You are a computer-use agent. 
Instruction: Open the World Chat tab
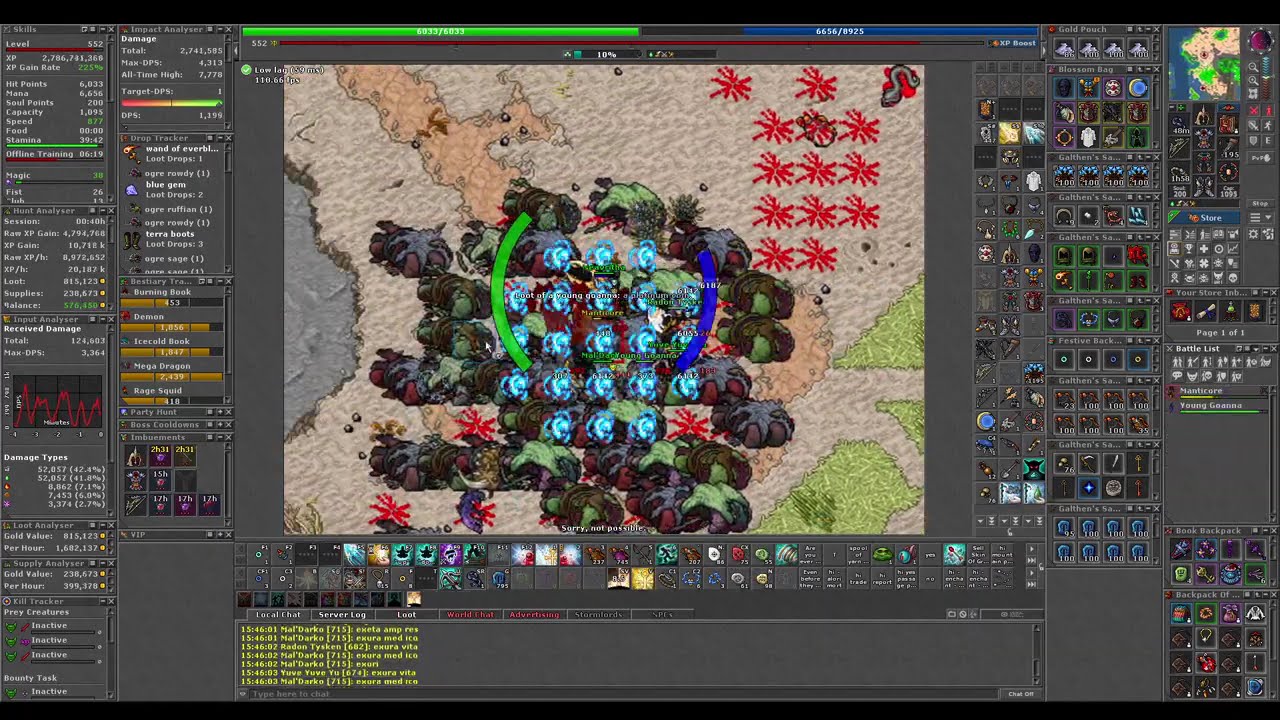click(470, 614)
